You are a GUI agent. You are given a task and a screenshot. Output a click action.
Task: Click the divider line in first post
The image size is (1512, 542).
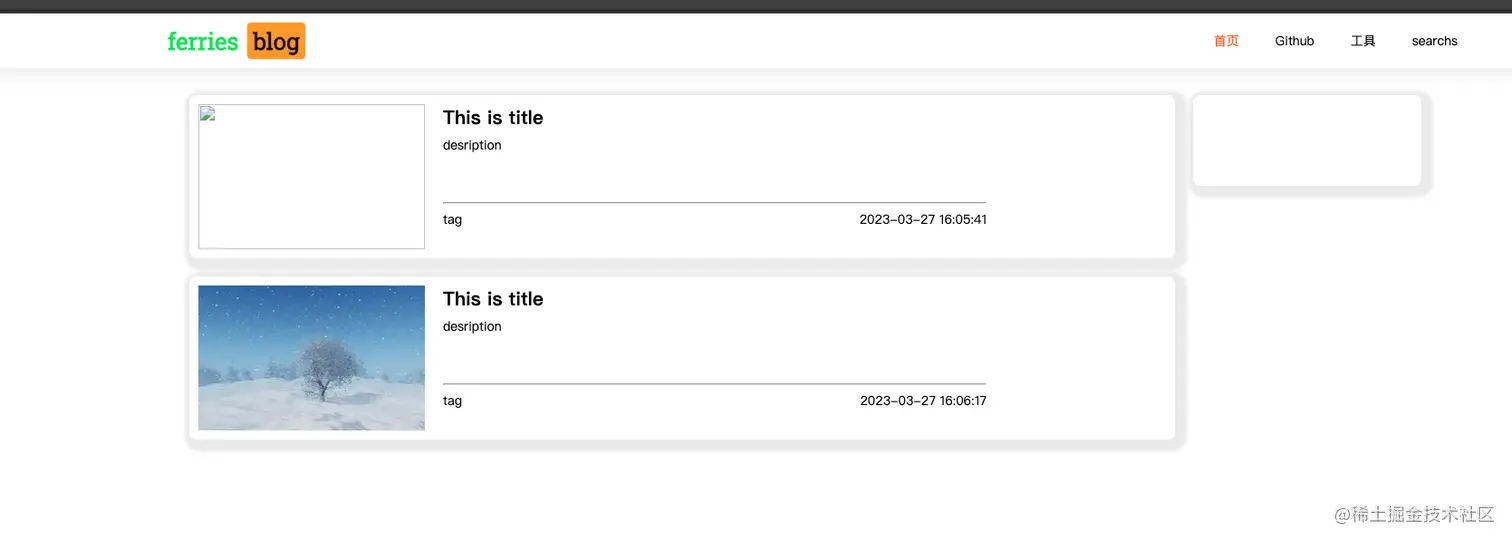coord(714,202)
